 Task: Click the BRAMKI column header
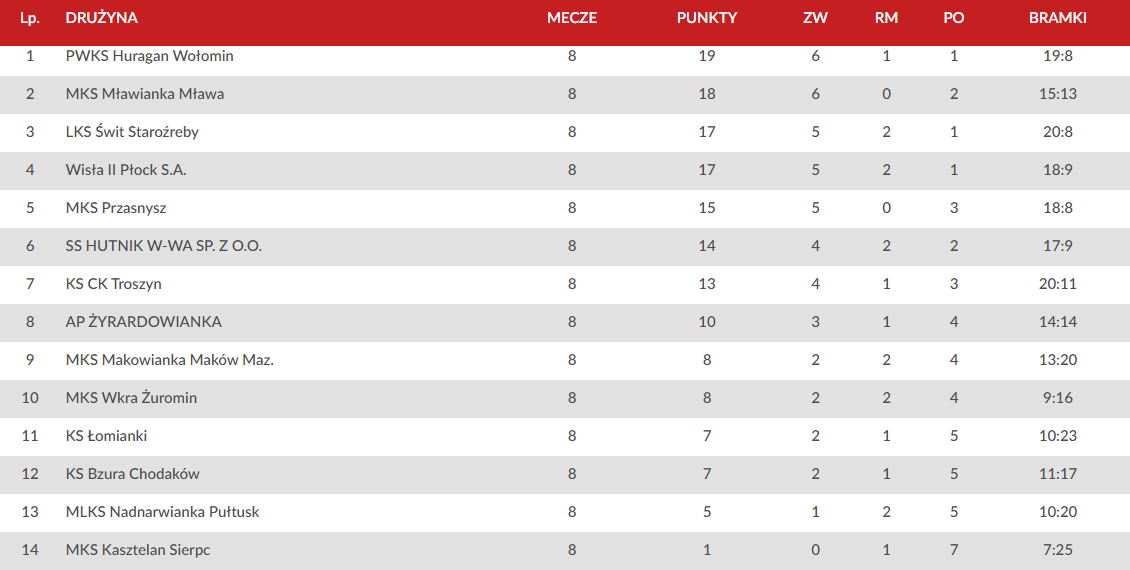1058,18
